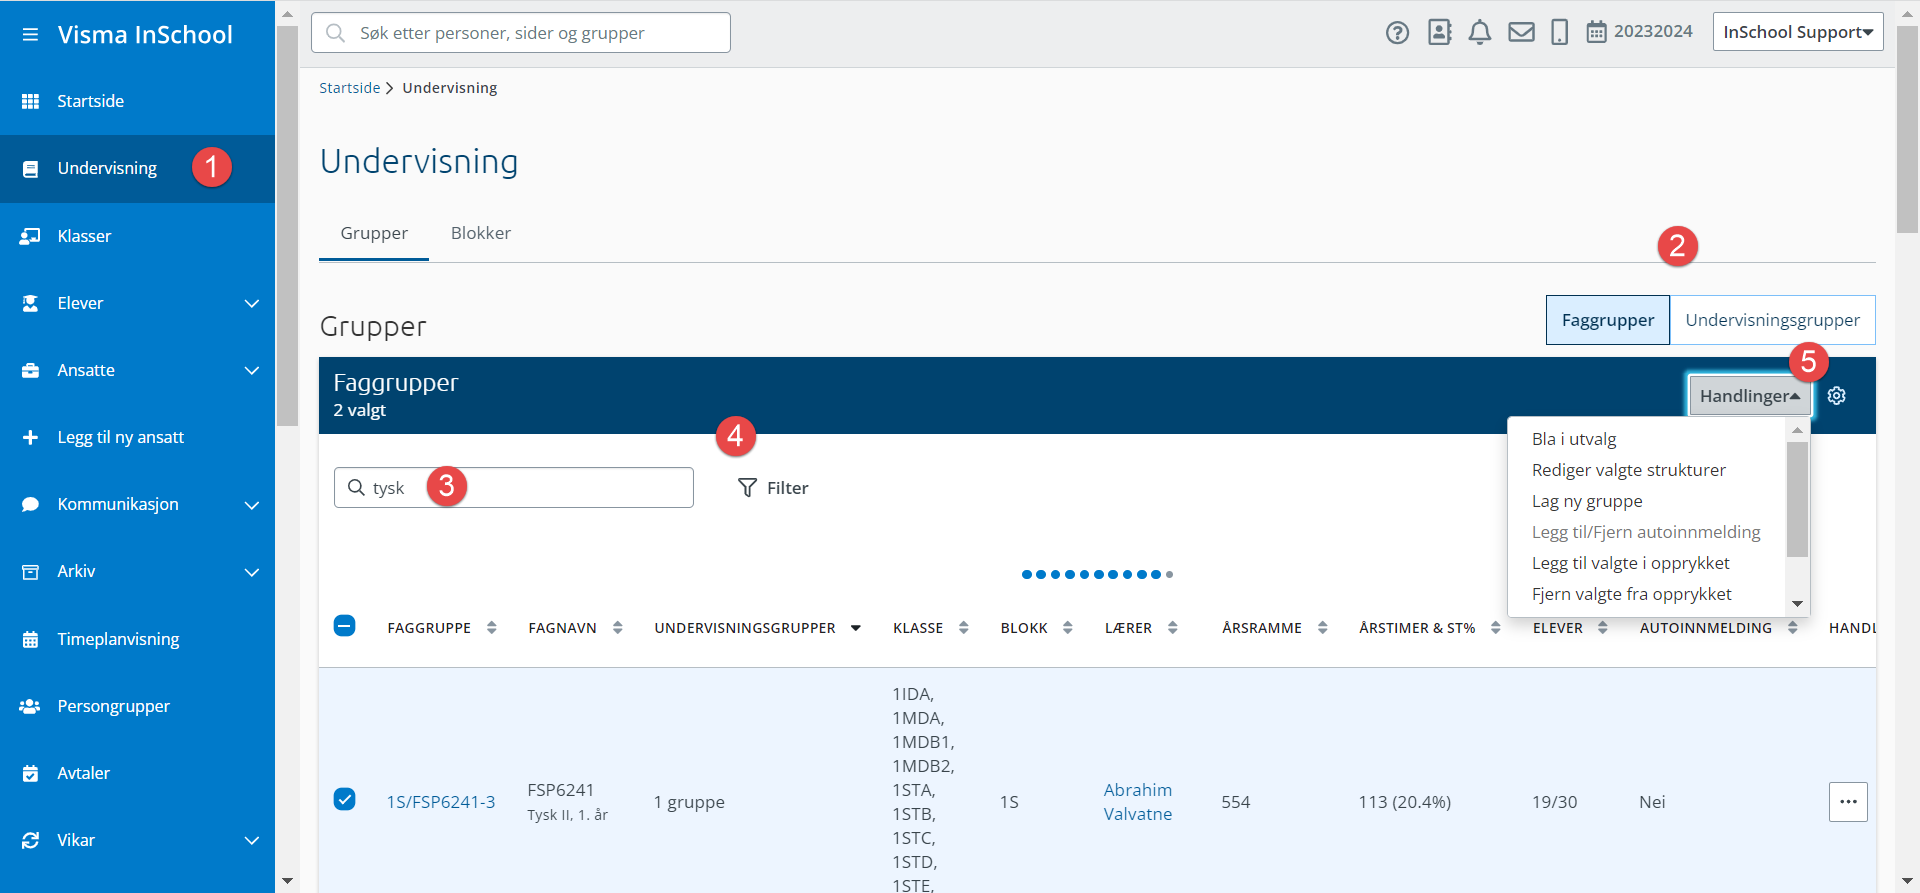Choose Legg til/Fjern autoinnmelding
The width and height of the screenshot is (1920, 893).
1646,532
